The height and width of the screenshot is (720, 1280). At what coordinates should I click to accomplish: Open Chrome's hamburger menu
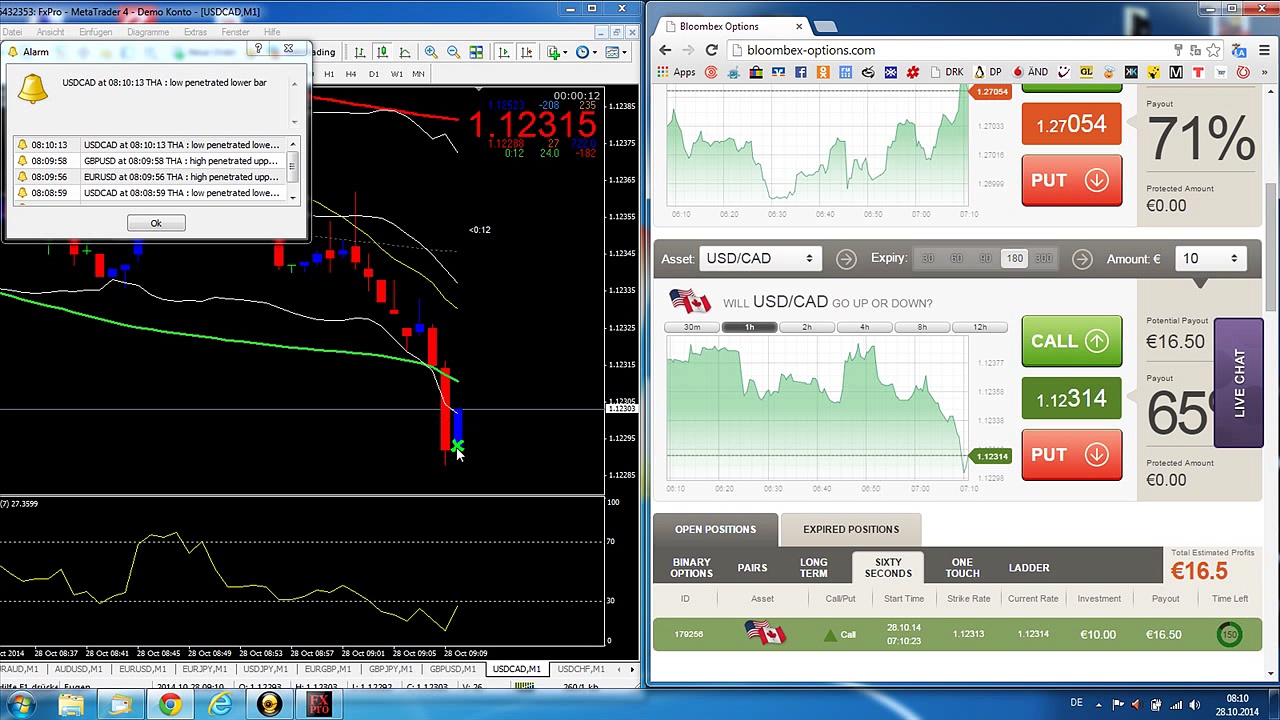point(1264,50)
